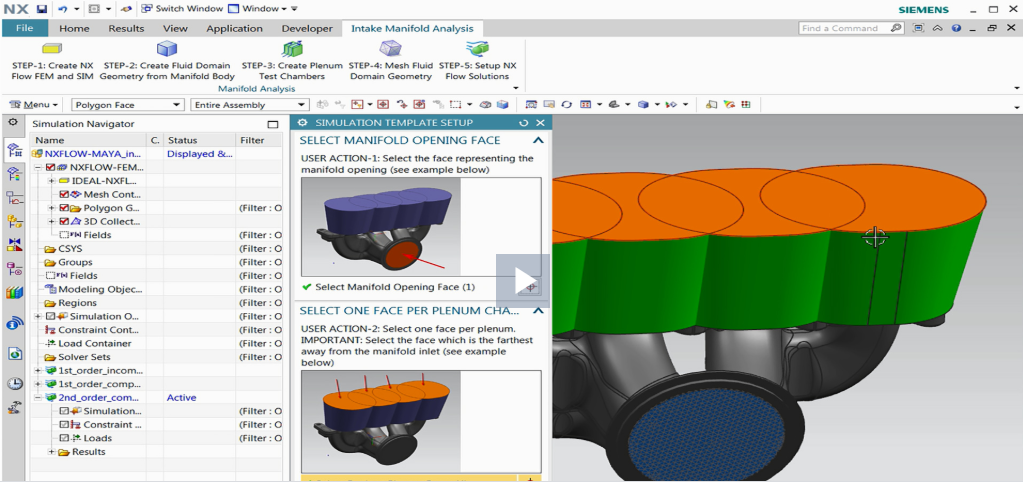Open the blue signal Web sidebar icon
Viewport: 1023px width, 482px height.
(x=14, y=323)
